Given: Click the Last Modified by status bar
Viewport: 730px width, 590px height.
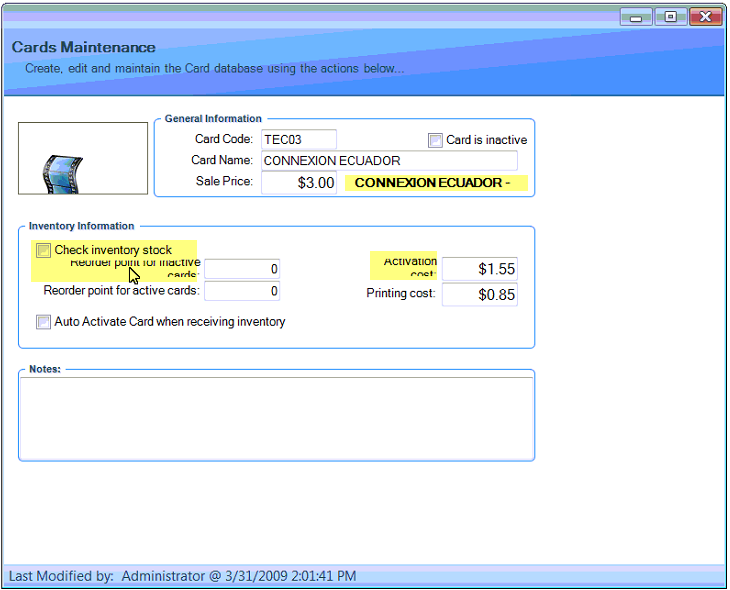Looking at the screenshot, I should (x=182, y=576).
